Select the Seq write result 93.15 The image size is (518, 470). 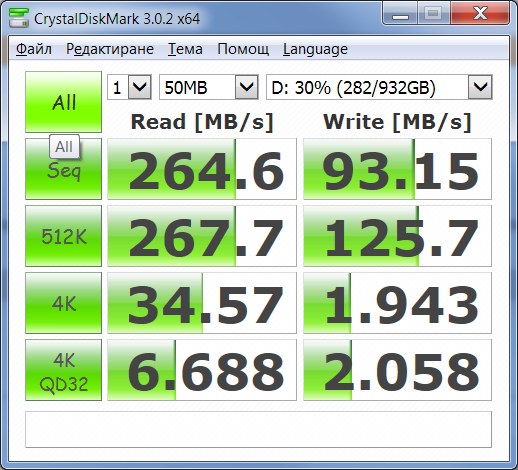(x=397, y=169)
